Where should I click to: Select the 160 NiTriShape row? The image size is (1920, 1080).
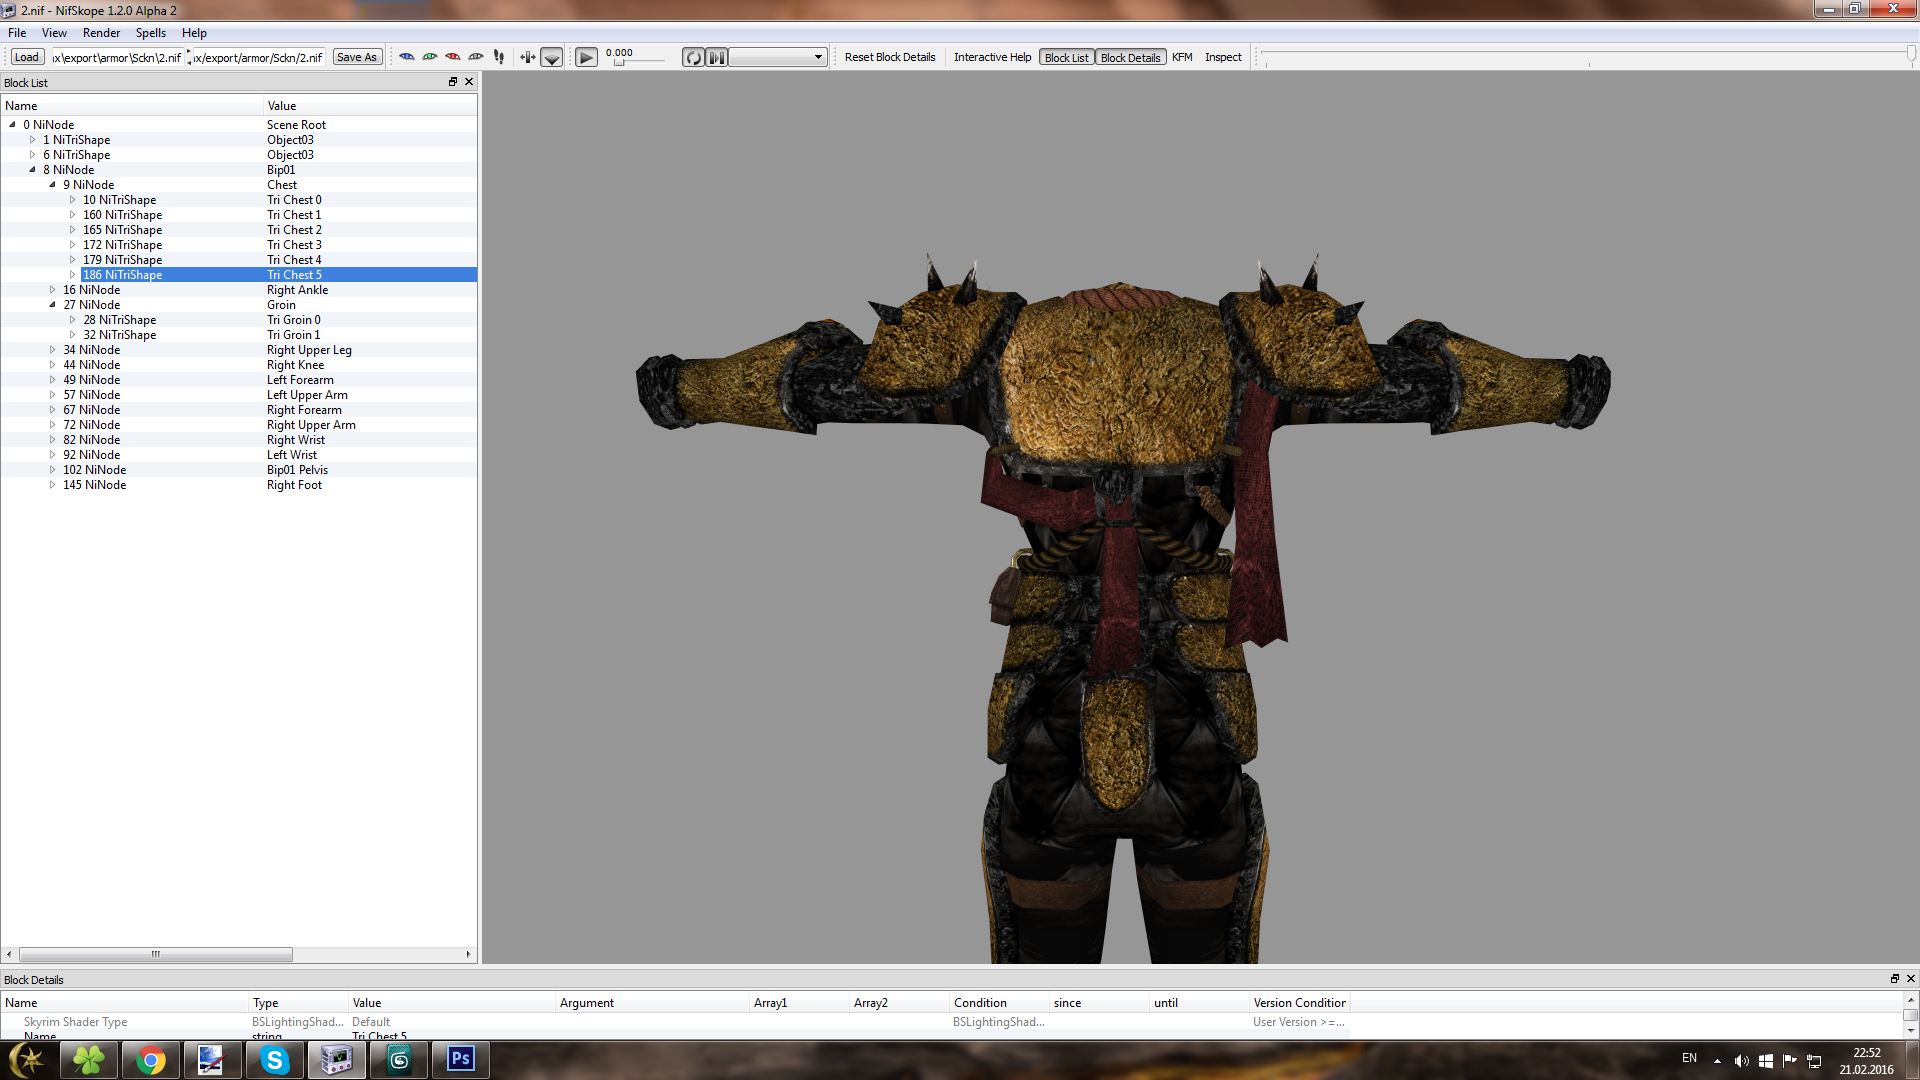[239, 215]
